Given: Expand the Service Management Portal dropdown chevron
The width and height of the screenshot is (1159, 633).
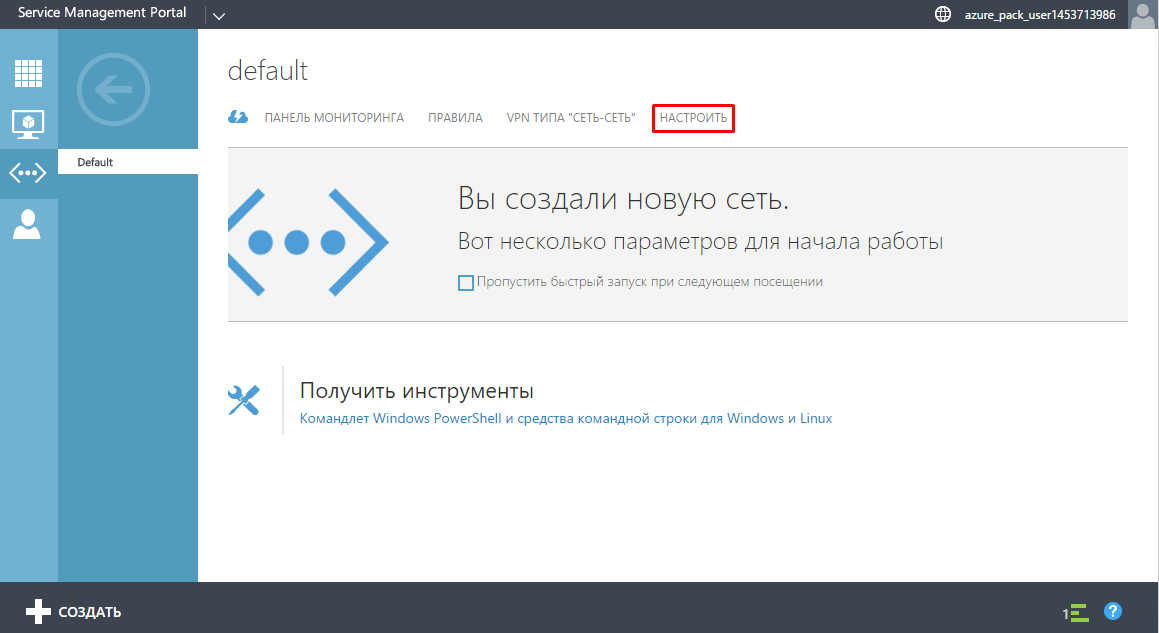Looking at the screenshot, I should pos(219,15).
